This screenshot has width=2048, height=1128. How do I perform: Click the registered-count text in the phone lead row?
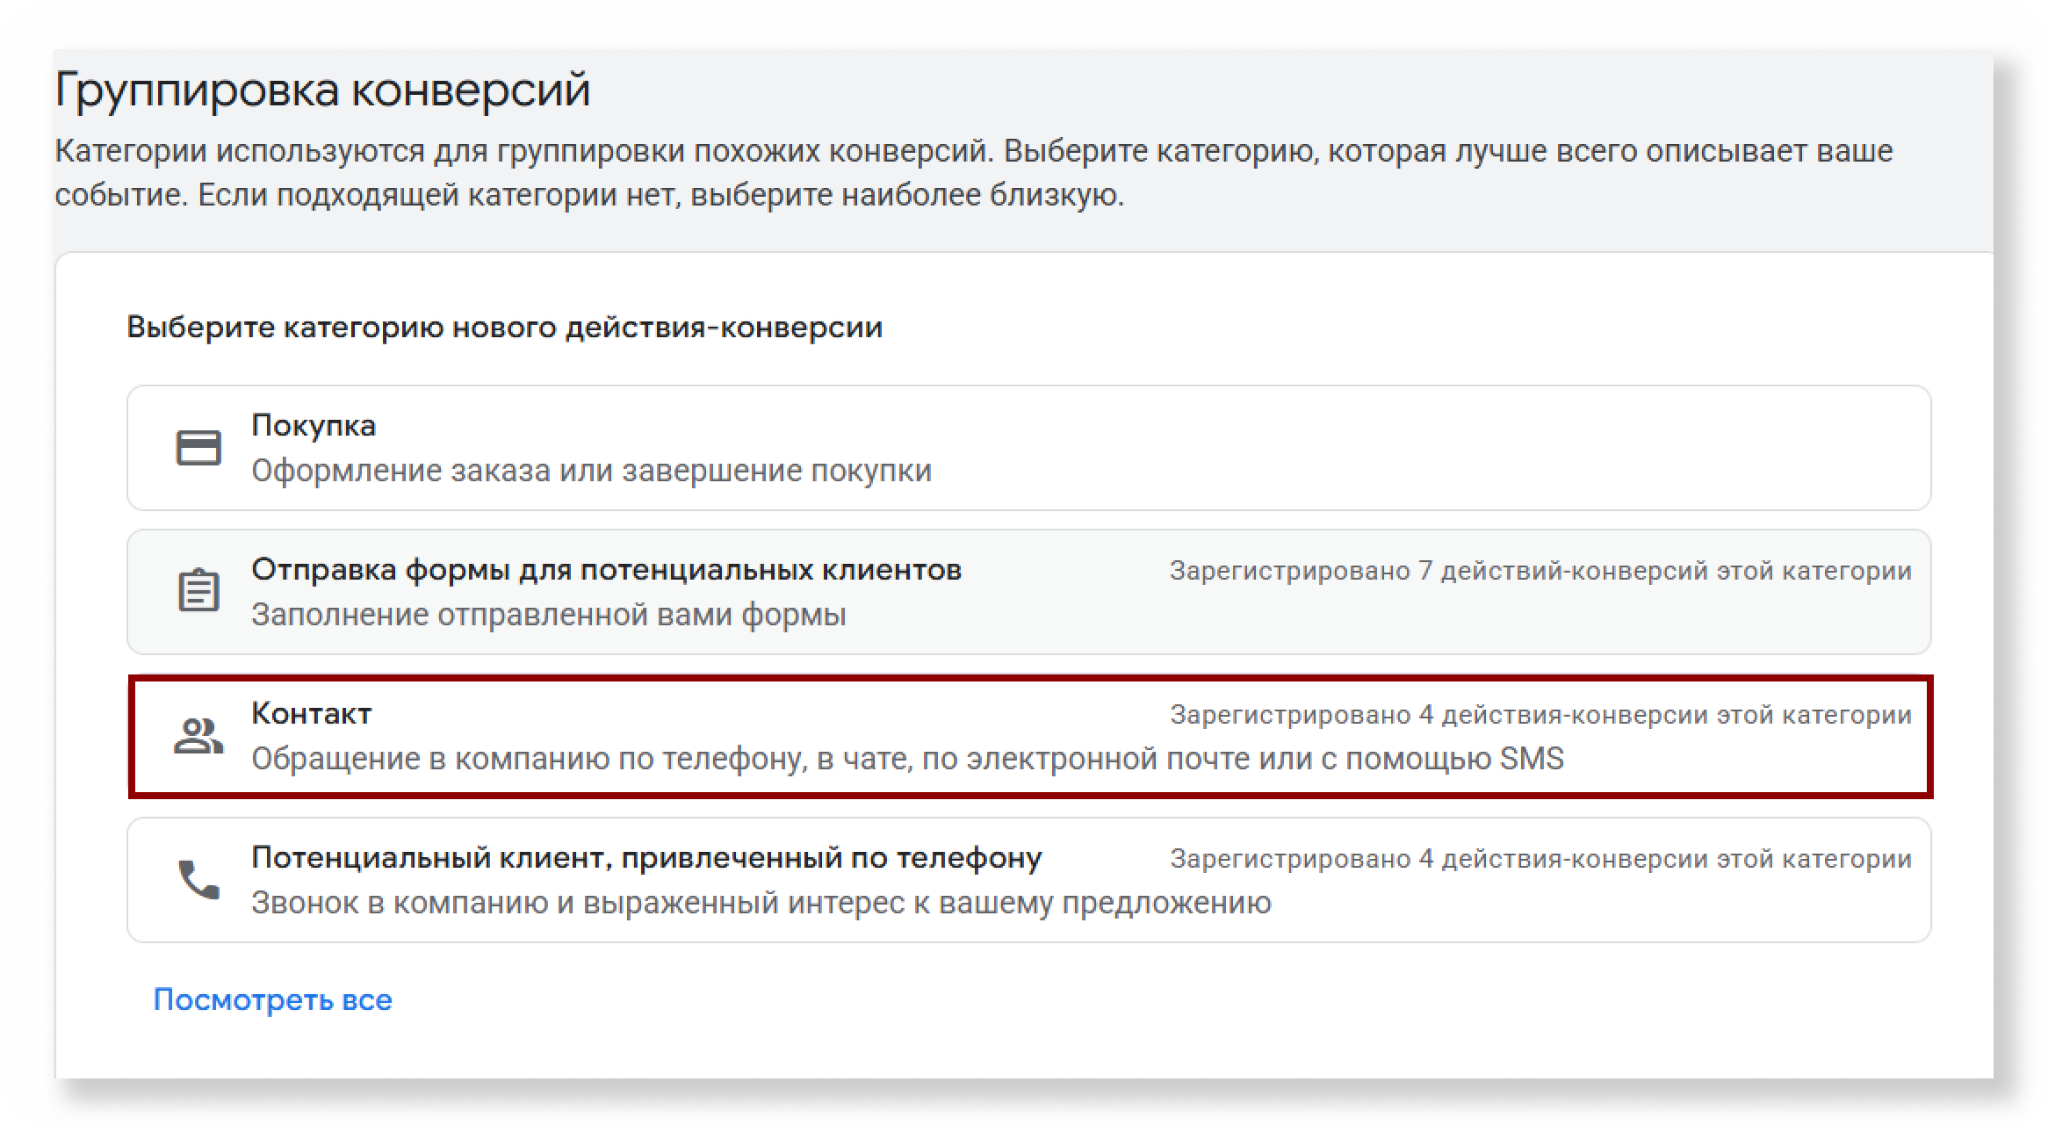click(x=1540, y=859)
